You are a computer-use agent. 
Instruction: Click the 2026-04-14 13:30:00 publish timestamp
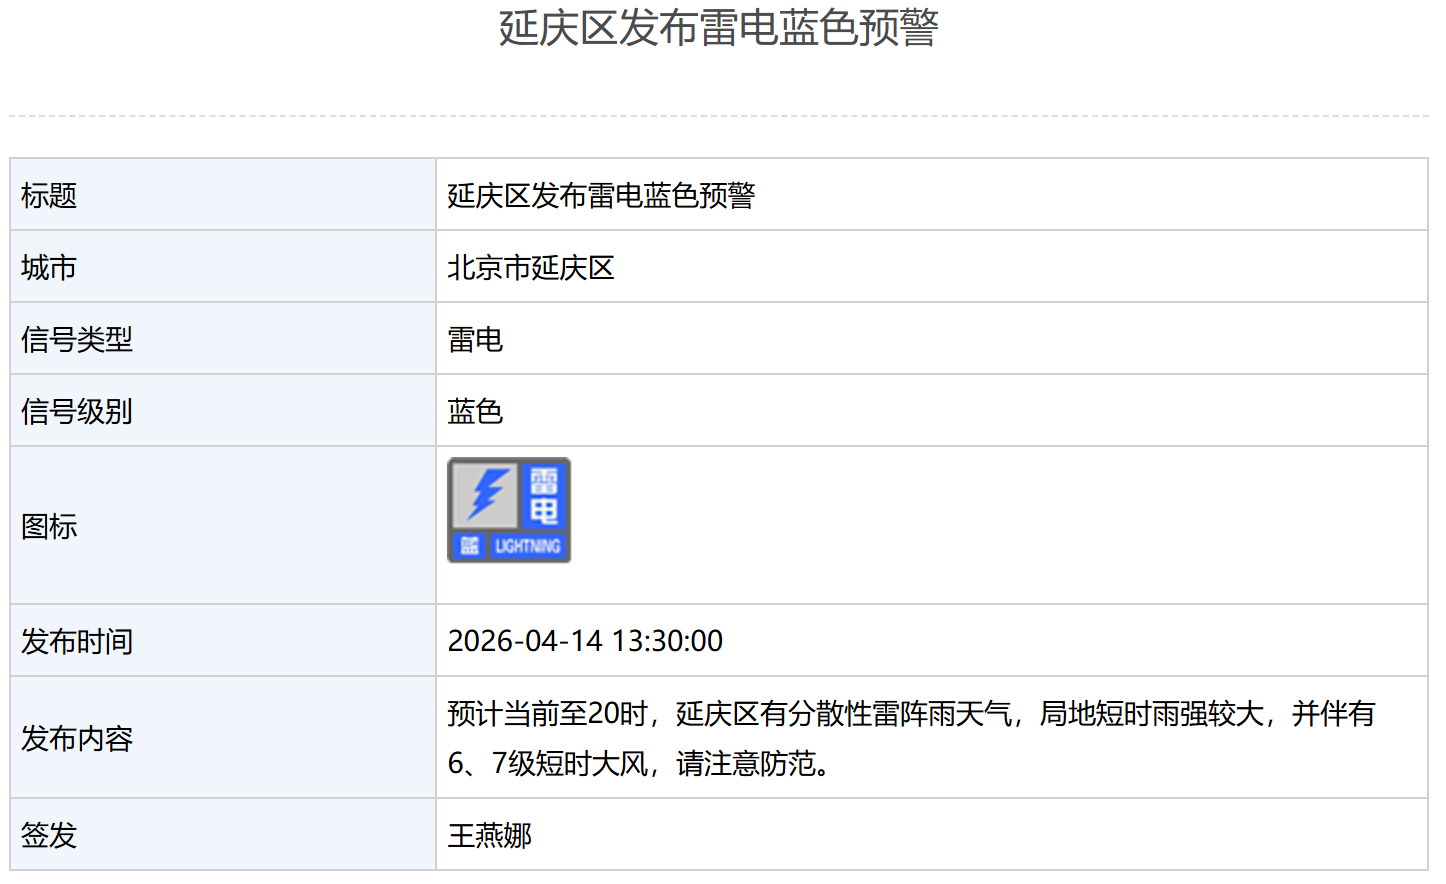585,641
